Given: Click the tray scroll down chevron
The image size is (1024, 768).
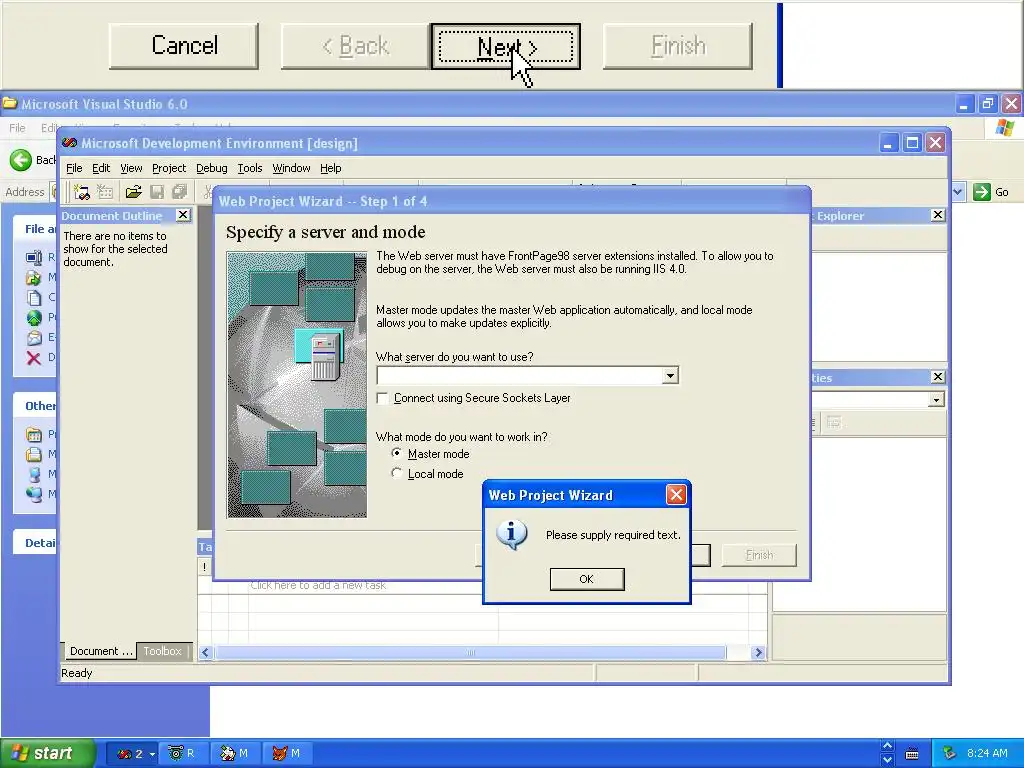Looking at the screenshot, I should pyautogui.click(x=887, y=760).
